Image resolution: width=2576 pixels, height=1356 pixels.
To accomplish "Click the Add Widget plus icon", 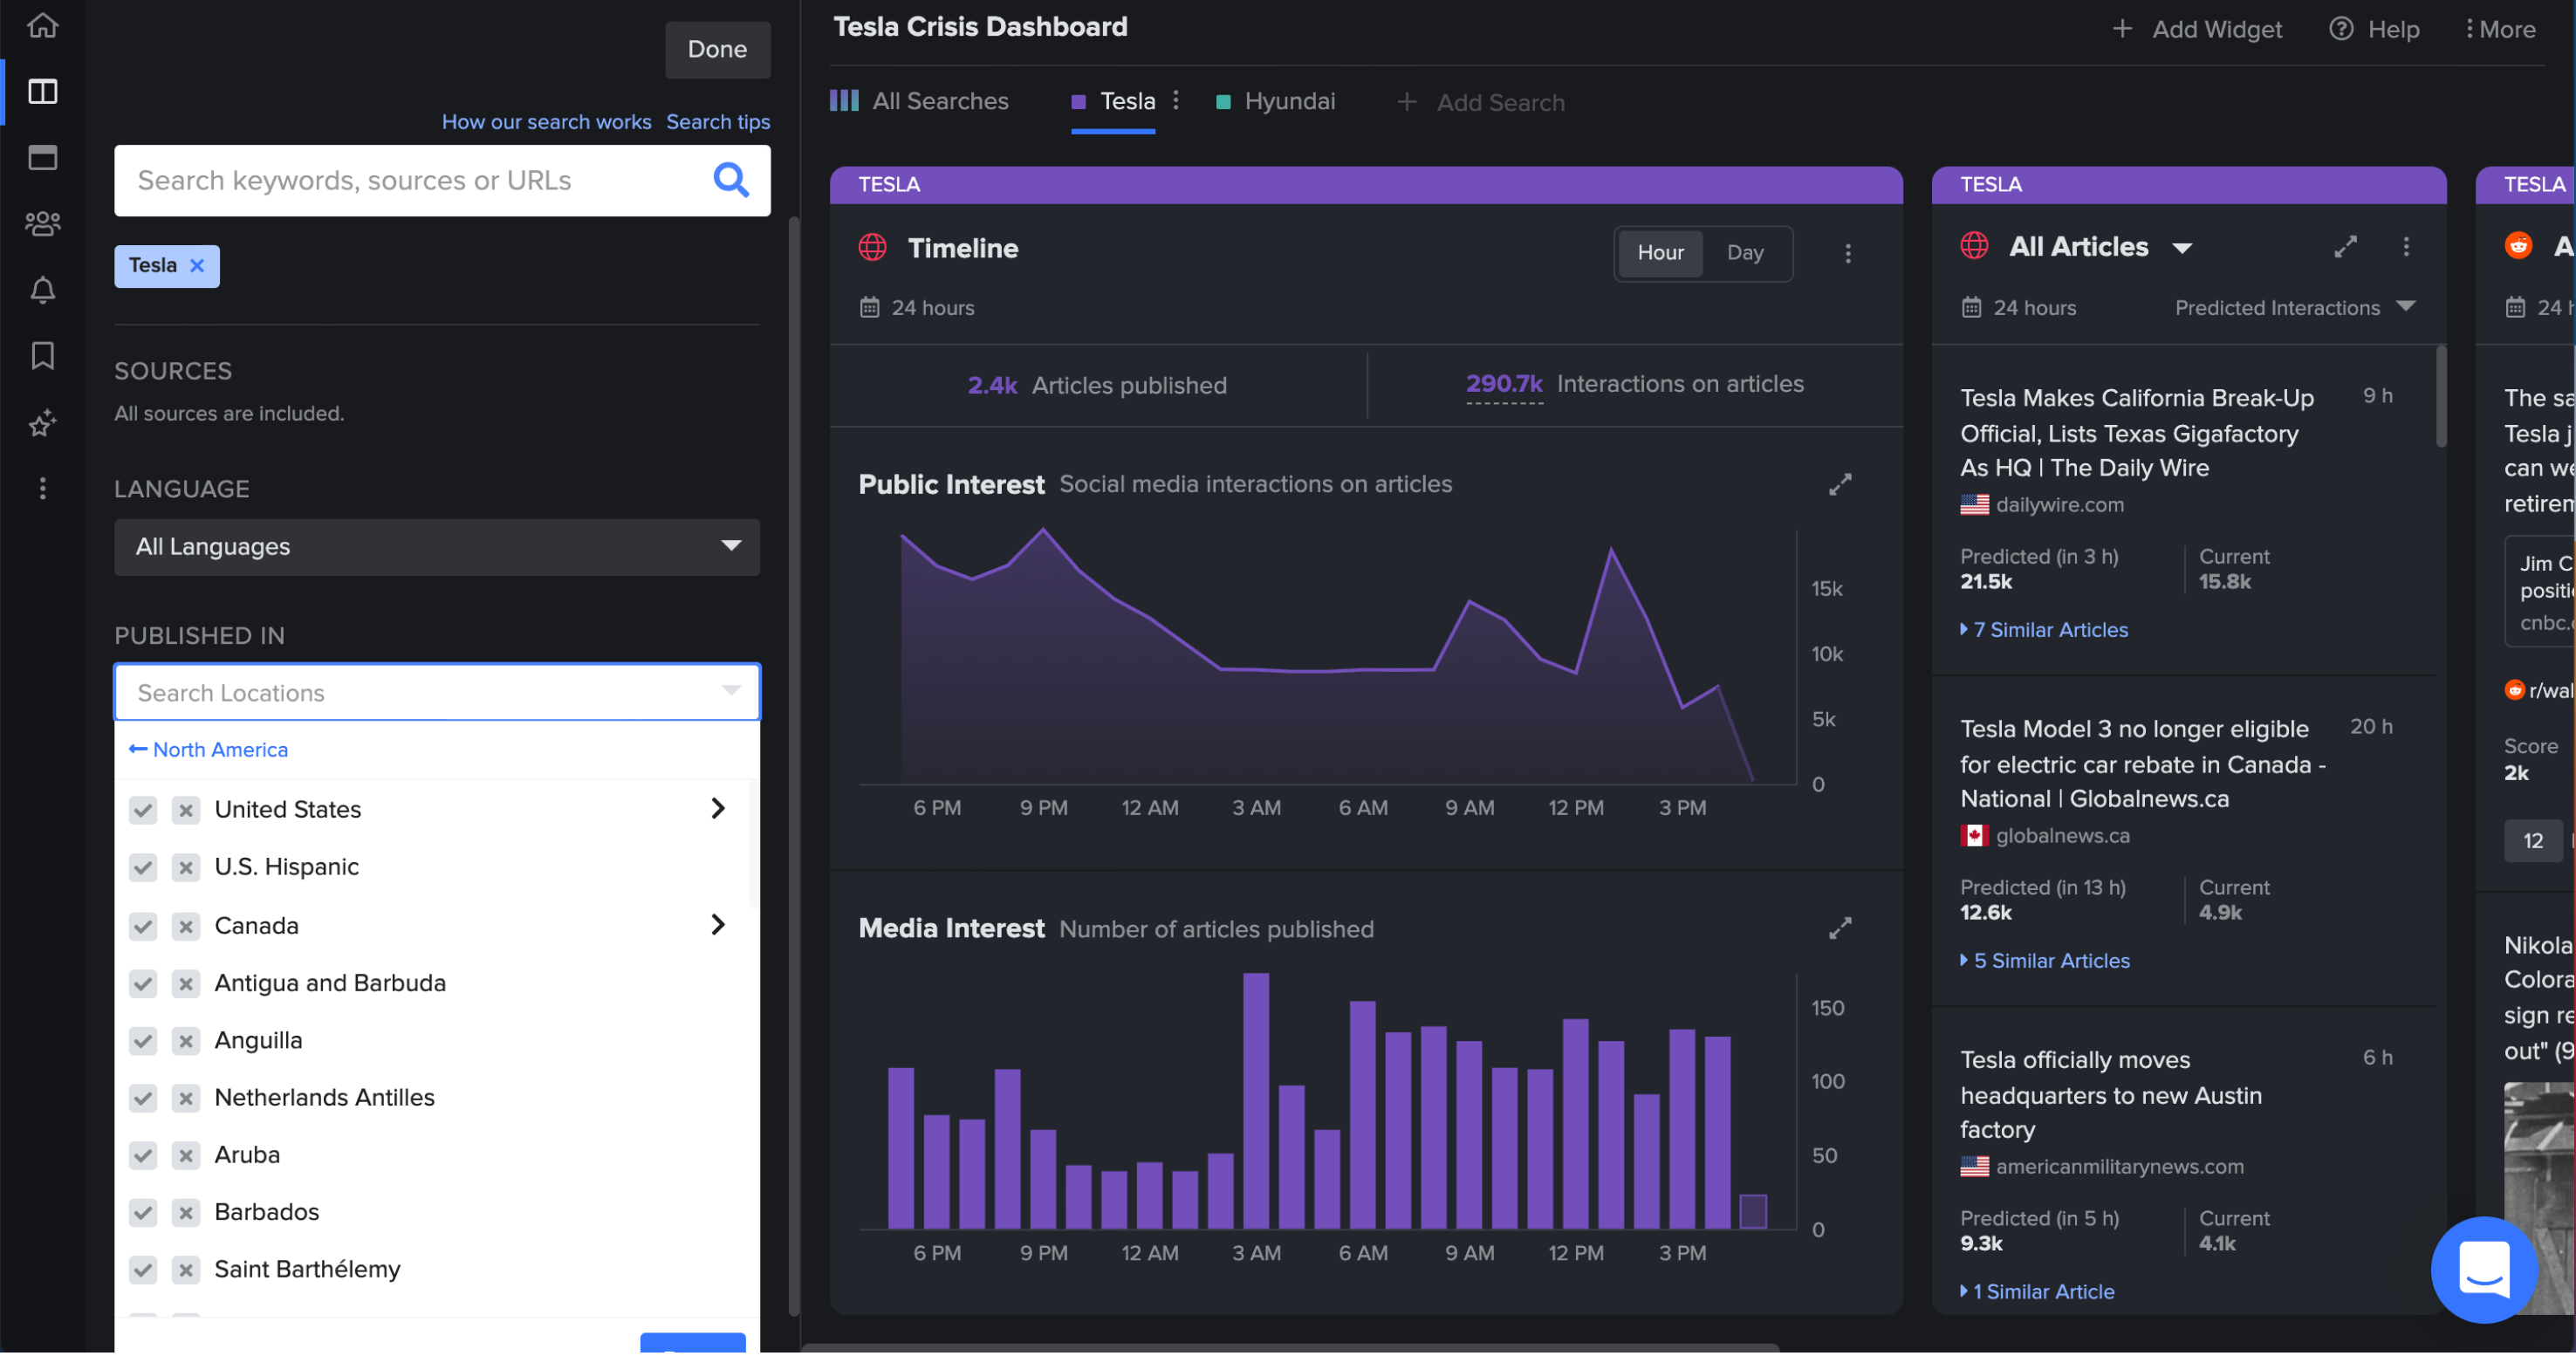I will click(x=2122, y=29).
